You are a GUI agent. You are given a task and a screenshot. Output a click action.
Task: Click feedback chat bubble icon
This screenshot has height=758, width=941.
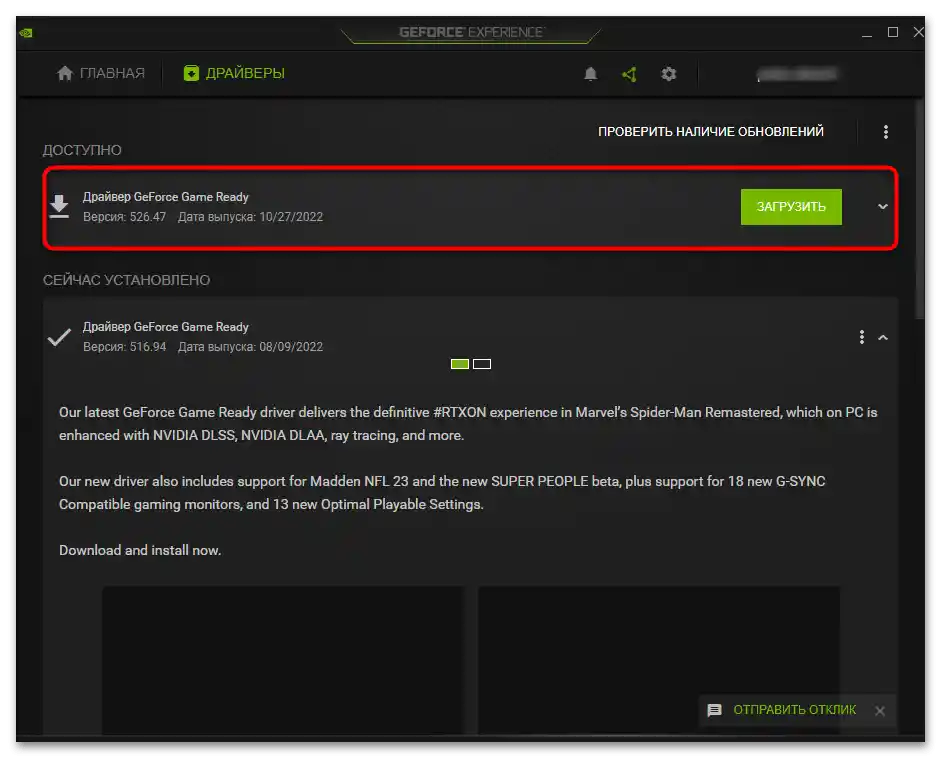tap(714, 711)
